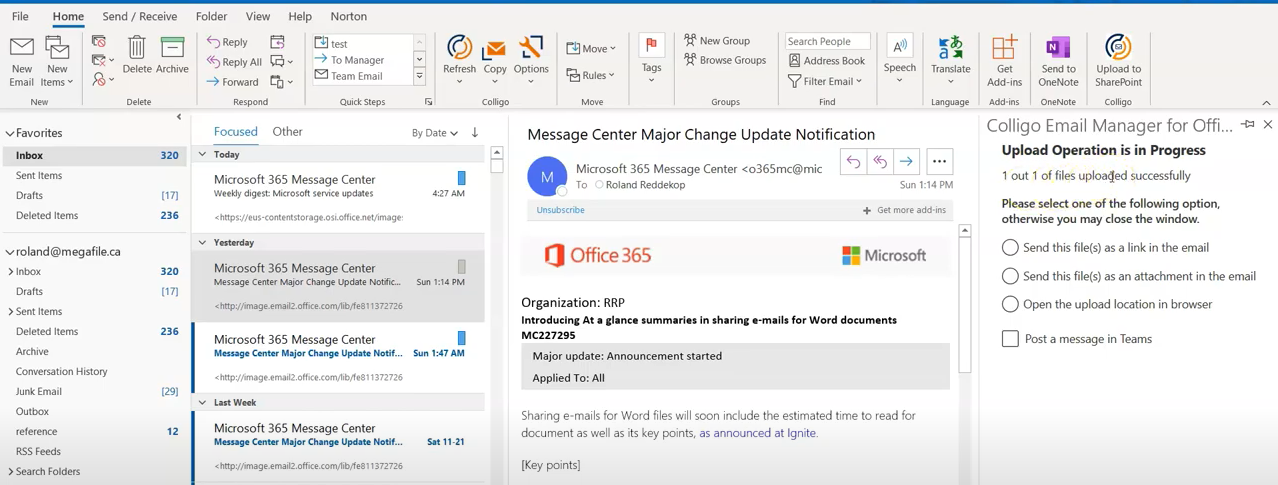Switch to the Other inbox tab

(287, 132)
